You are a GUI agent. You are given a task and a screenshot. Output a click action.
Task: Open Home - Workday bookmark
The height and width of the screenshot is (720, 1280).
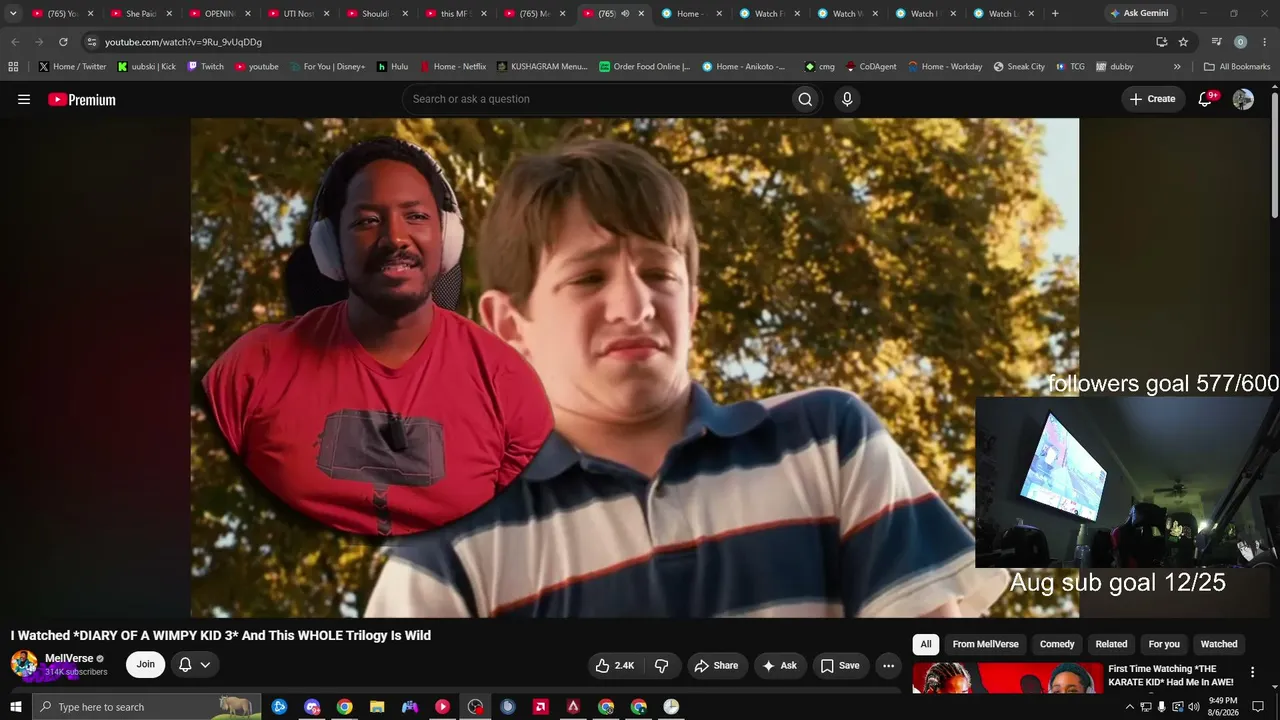[945, 67]
